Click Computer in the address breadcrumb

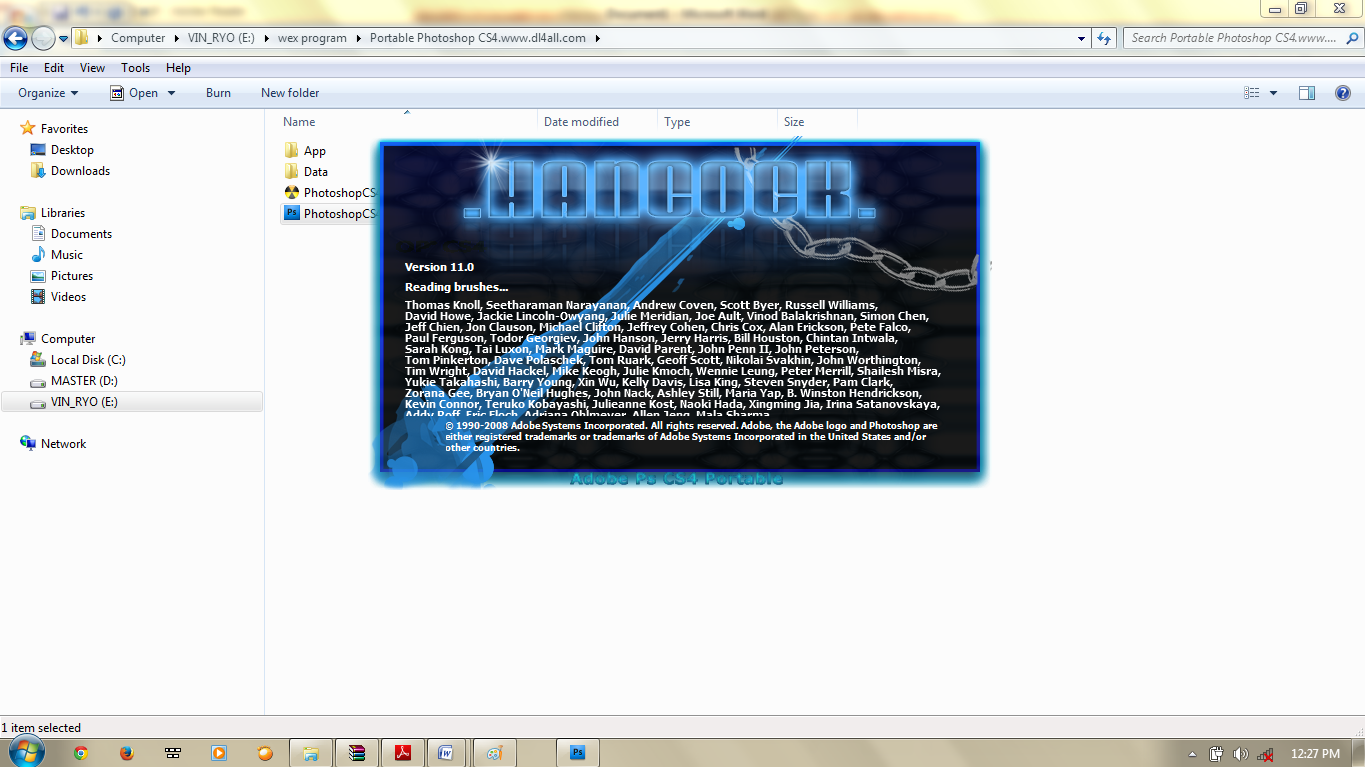138,38
